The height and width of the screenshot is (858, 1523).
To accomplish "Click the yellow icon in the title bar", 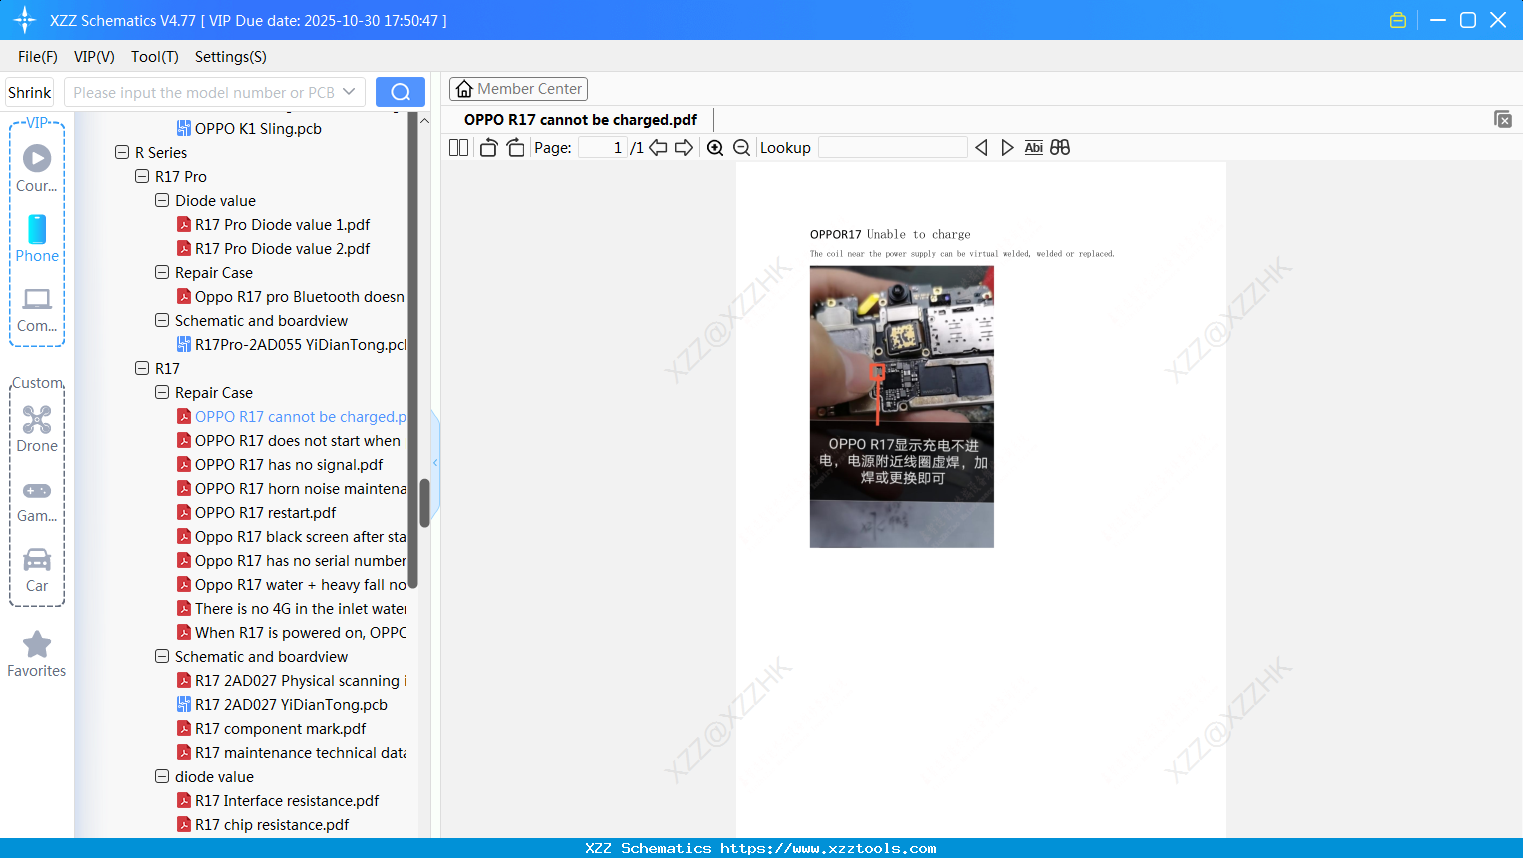I will tap(1398, 20).
